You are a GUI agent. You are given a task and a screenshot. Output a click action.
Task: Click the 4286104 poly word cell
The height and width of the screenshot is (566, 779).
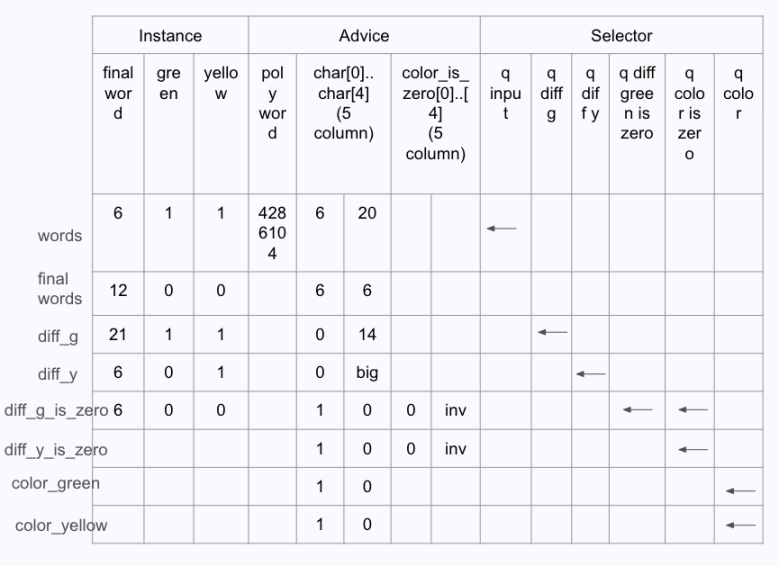click(272, 230)
